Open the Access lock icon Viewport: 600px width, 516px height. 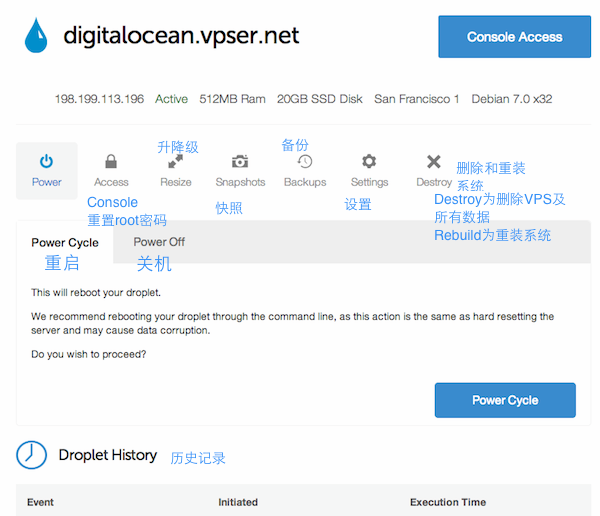[x=111, y=161]
